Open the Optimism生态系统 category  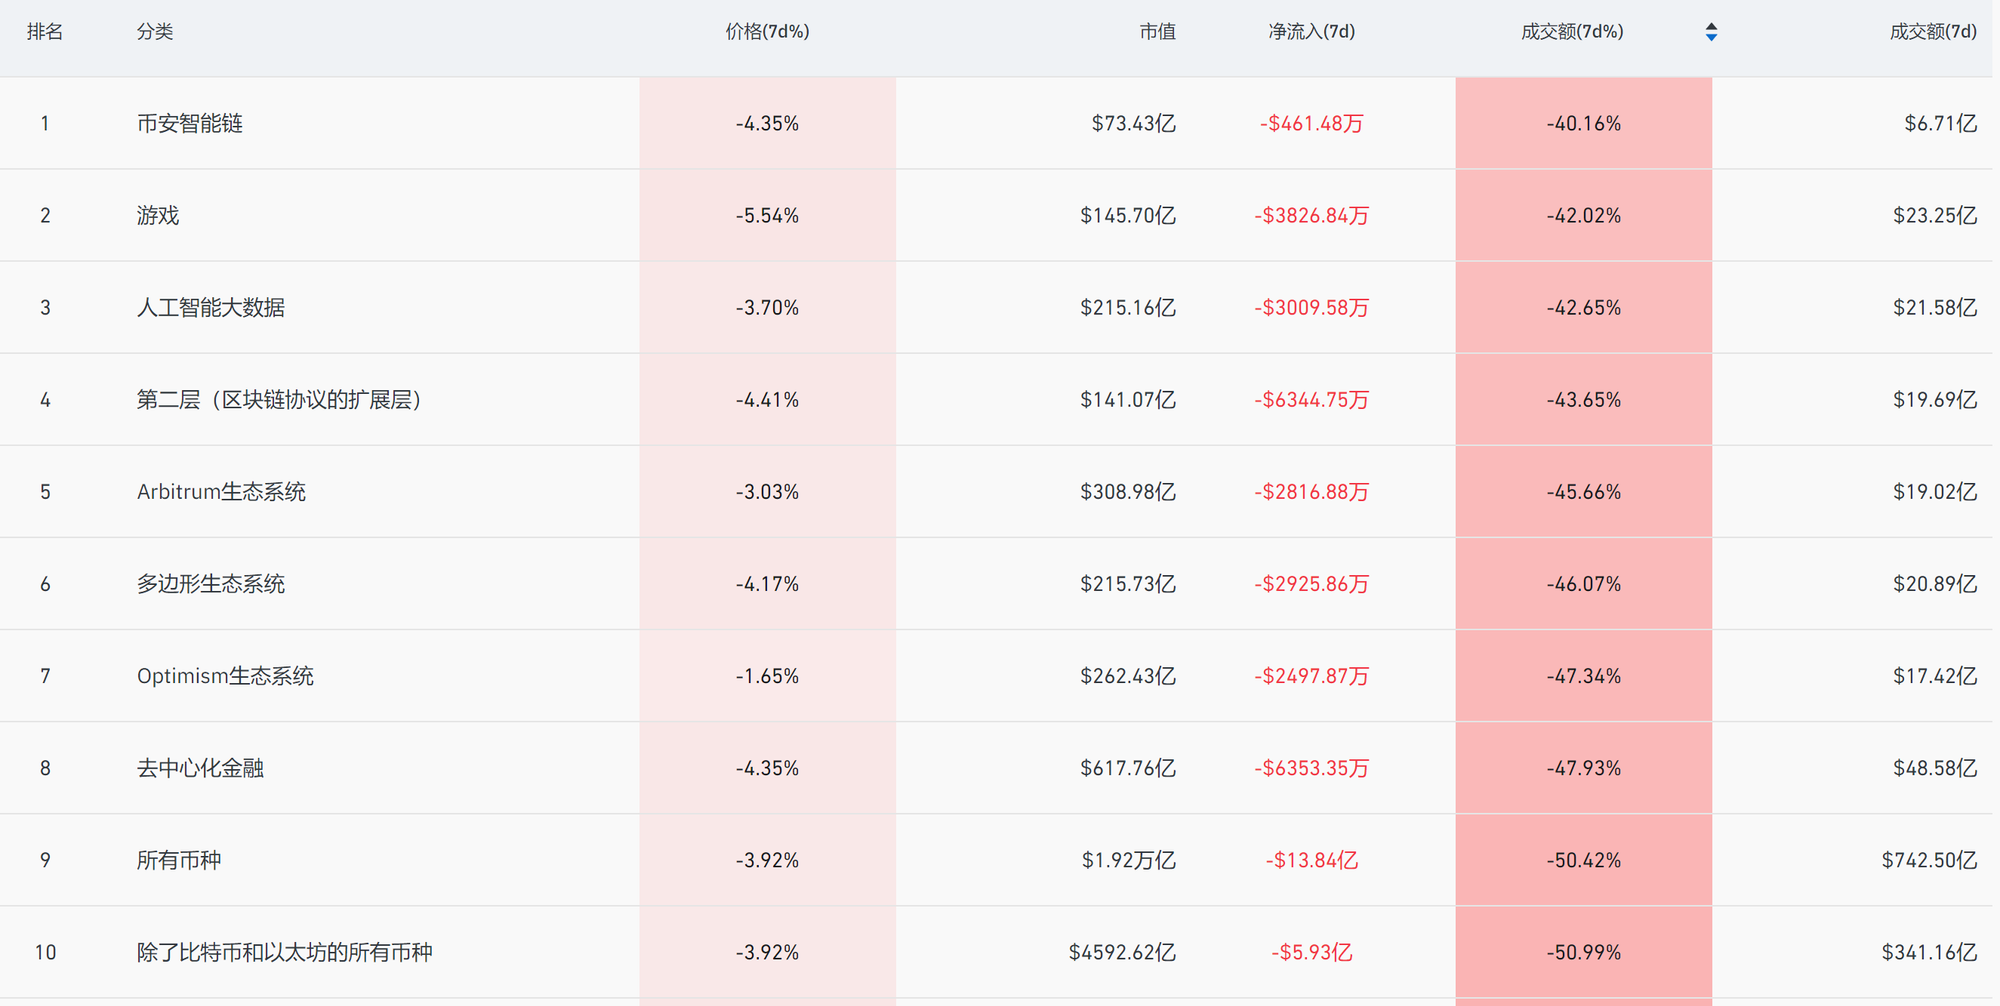click(225, 676)
